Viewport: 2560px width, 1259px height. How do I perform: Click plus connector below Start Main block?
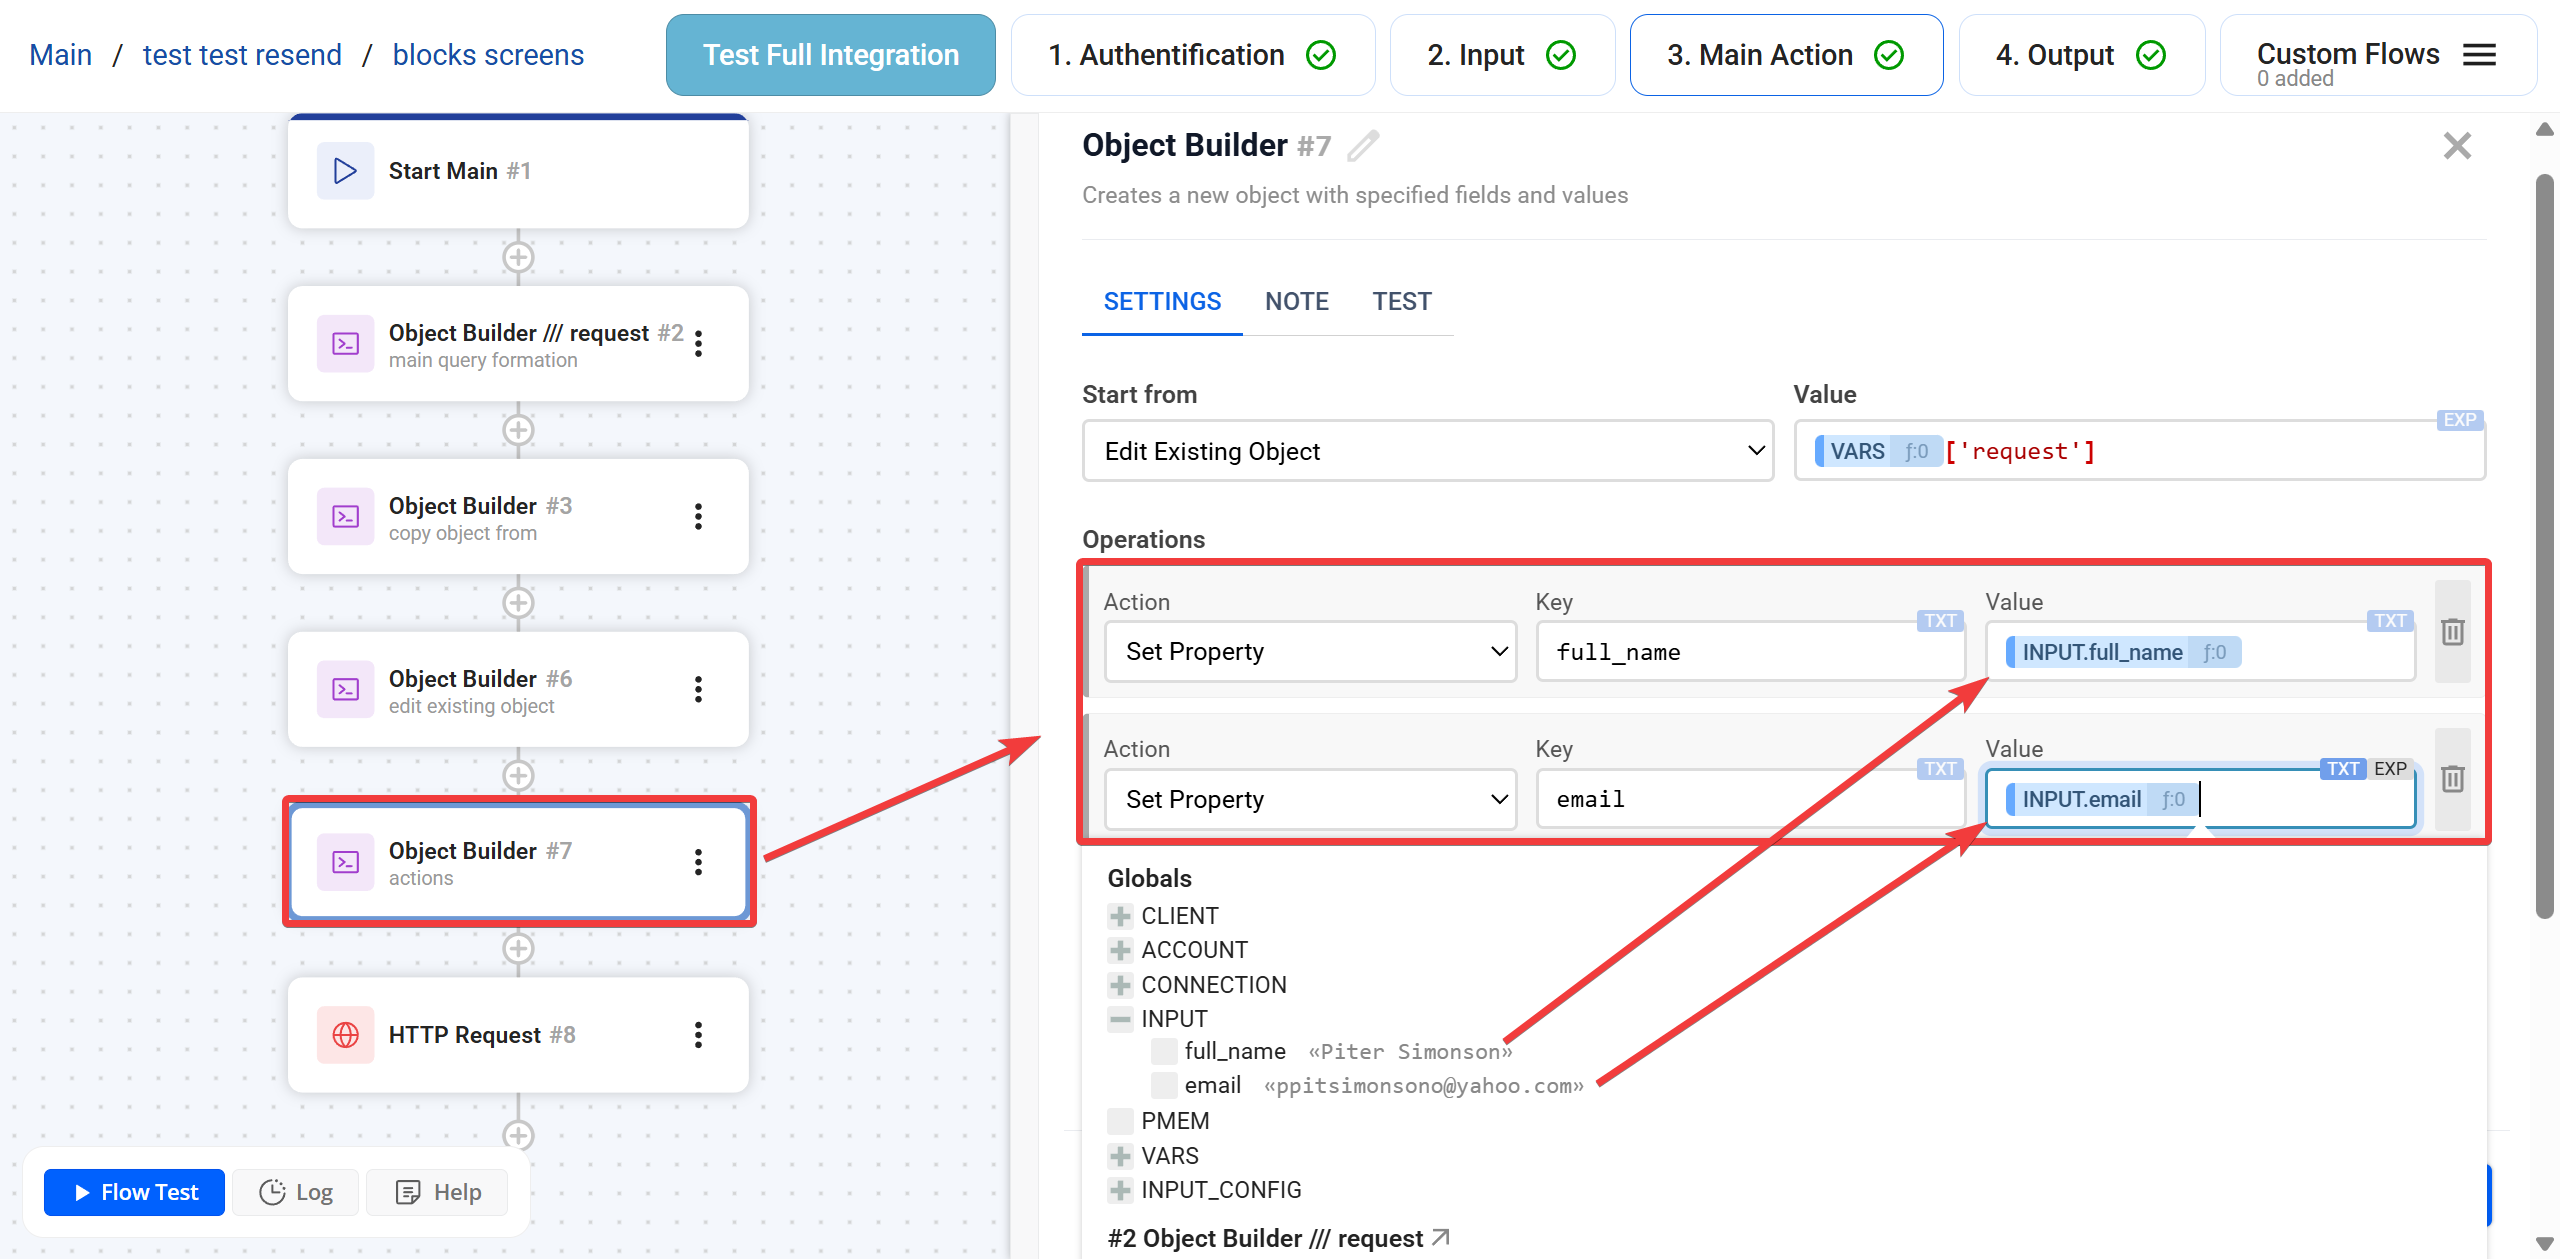click(x=517, y=257)
